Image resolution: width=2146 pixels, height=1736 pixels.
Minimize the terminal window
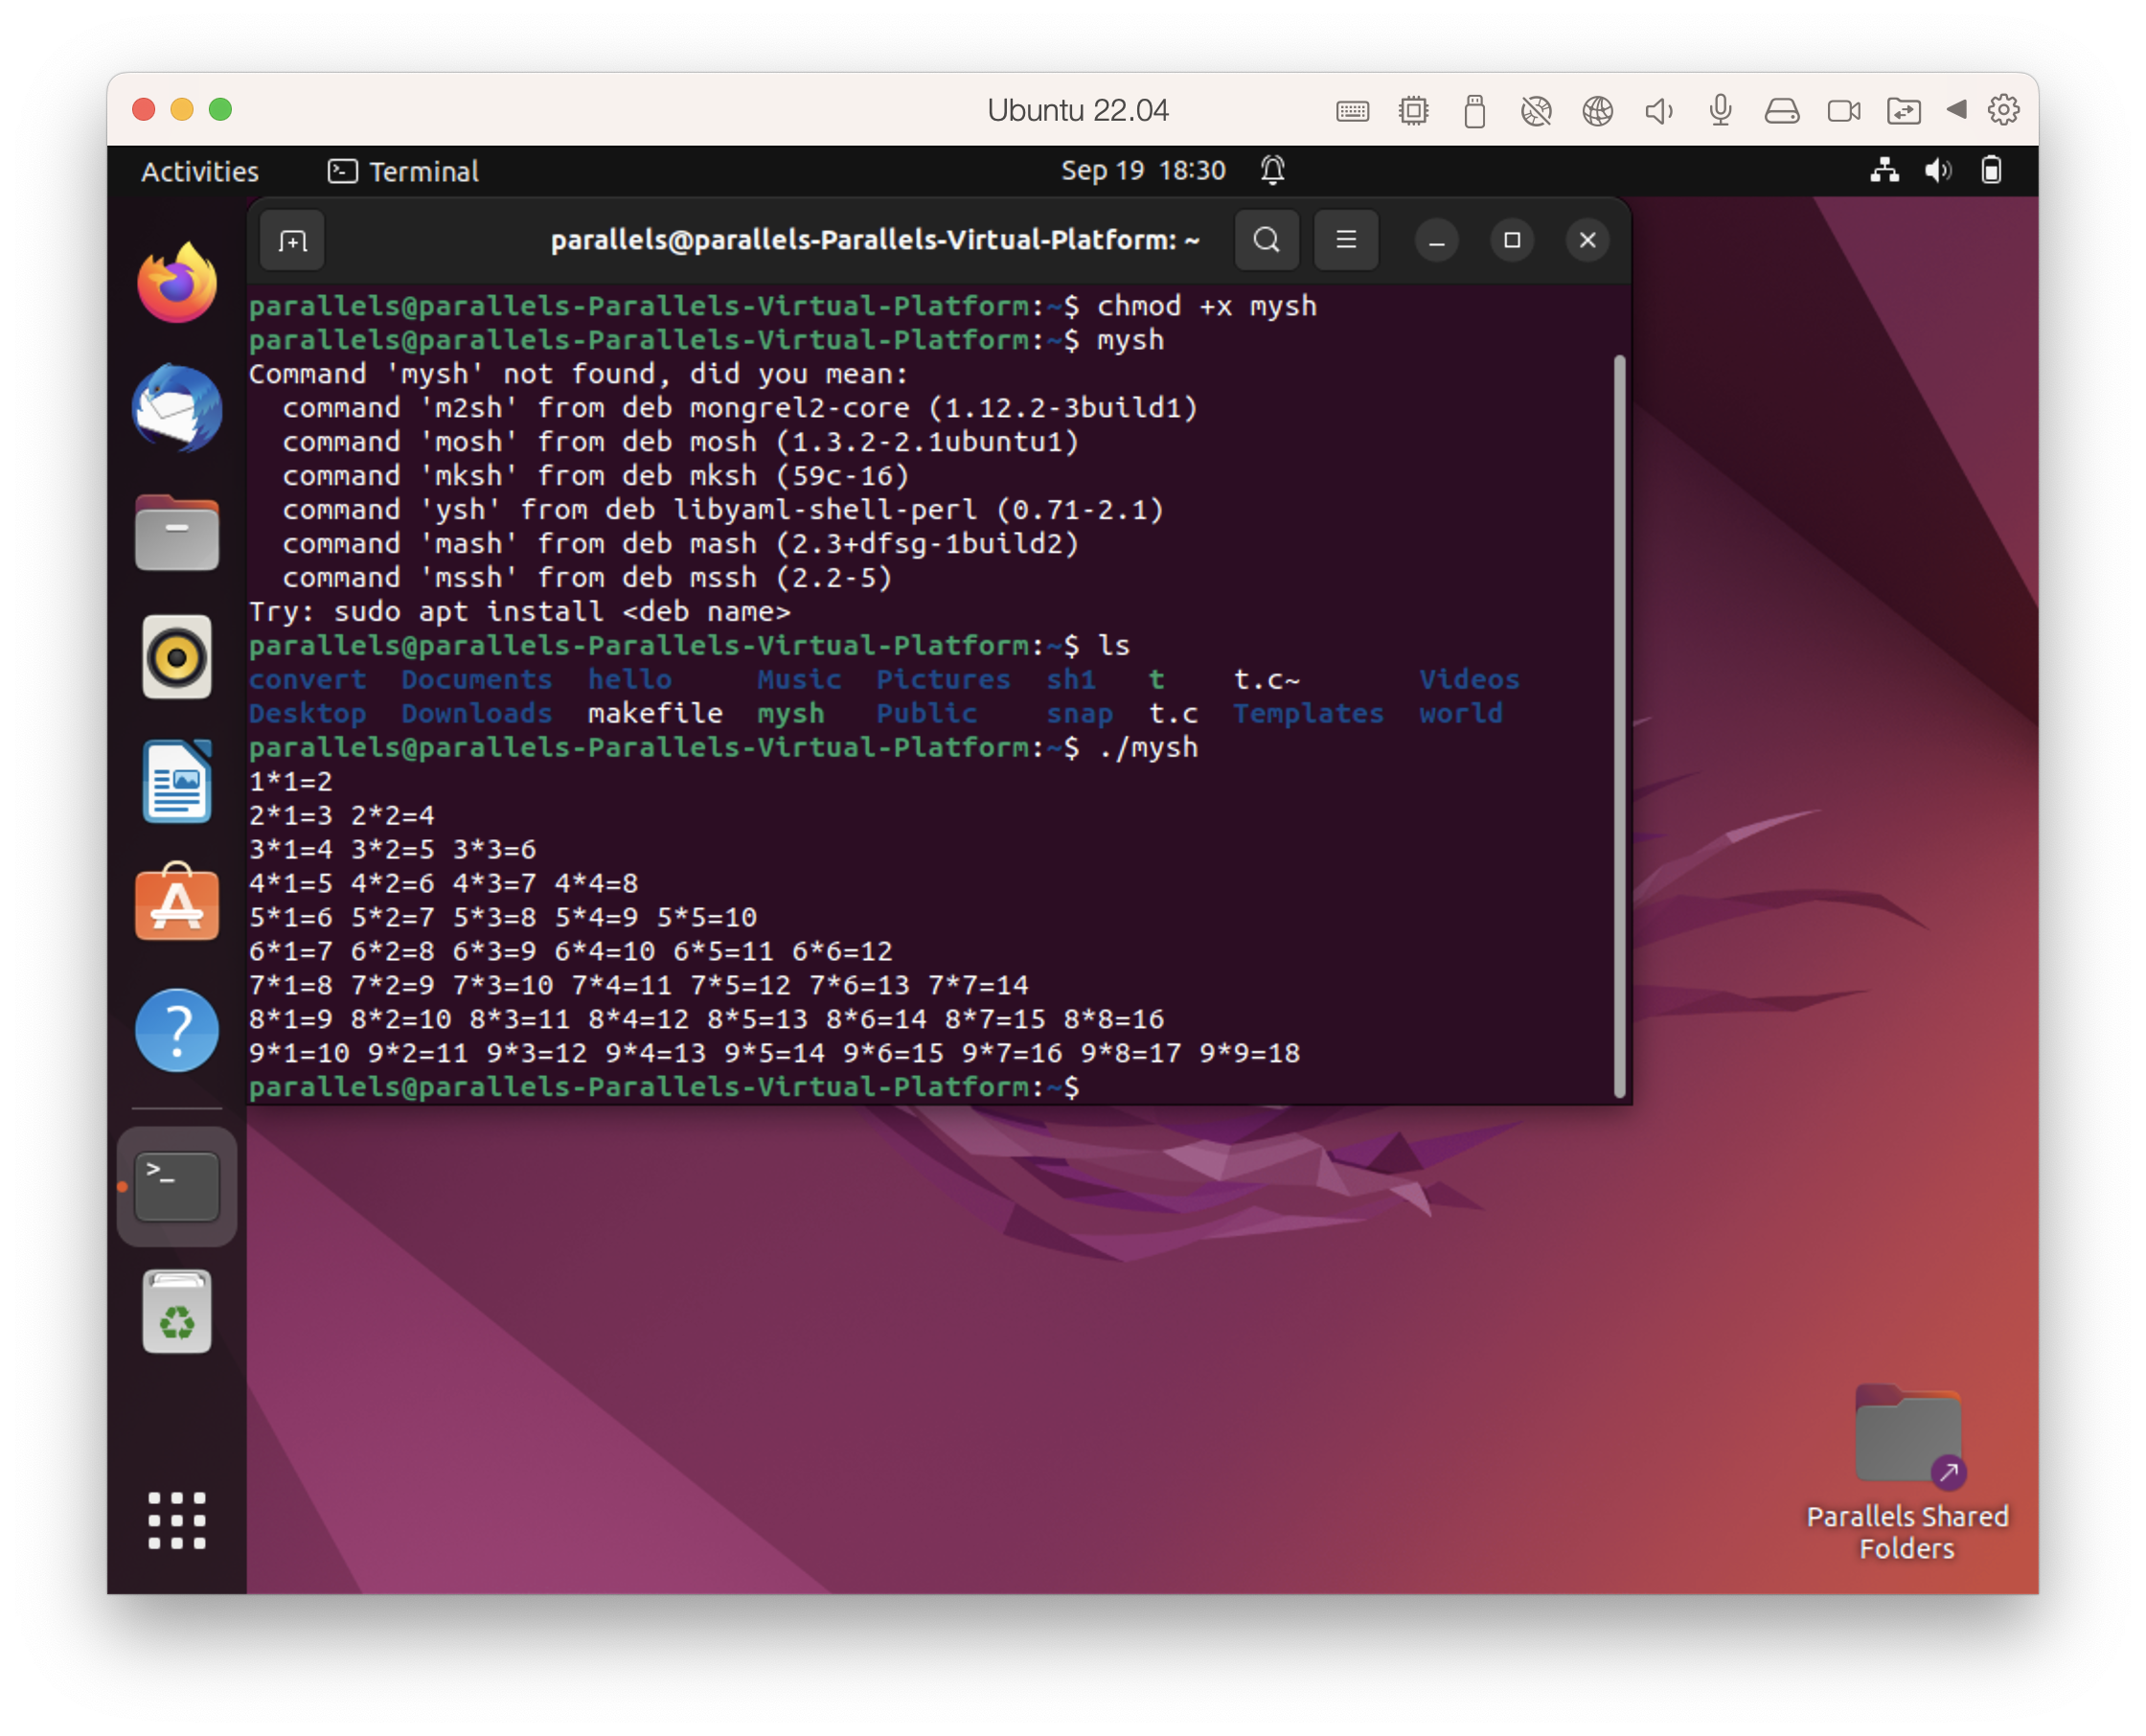[x=1436, y=240]
